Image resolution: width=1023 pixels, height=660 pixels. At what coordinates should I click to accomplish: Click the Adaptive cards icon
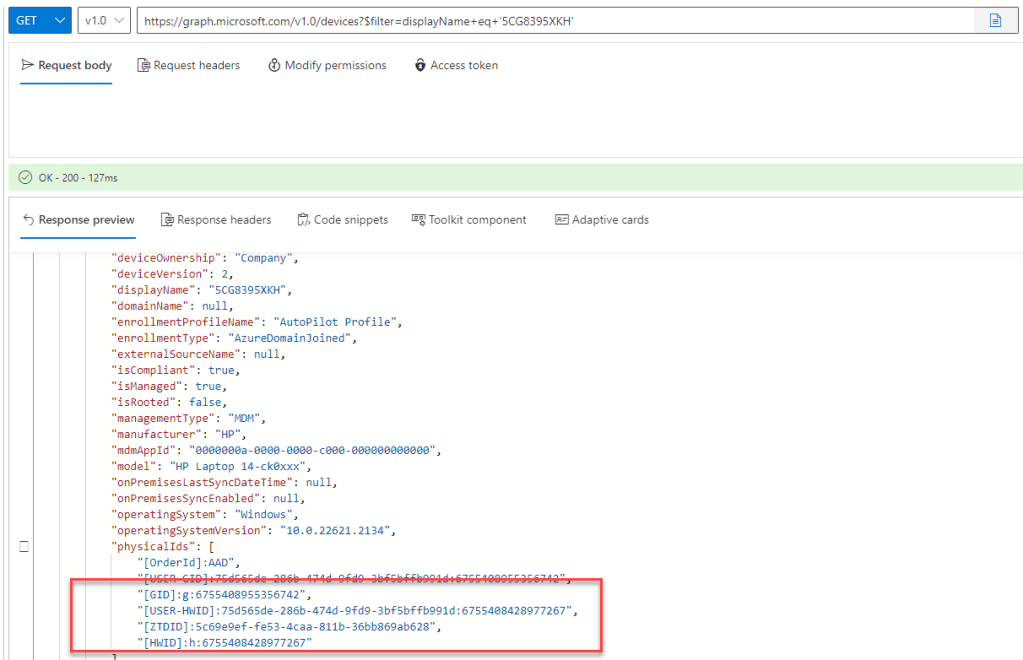561,220
